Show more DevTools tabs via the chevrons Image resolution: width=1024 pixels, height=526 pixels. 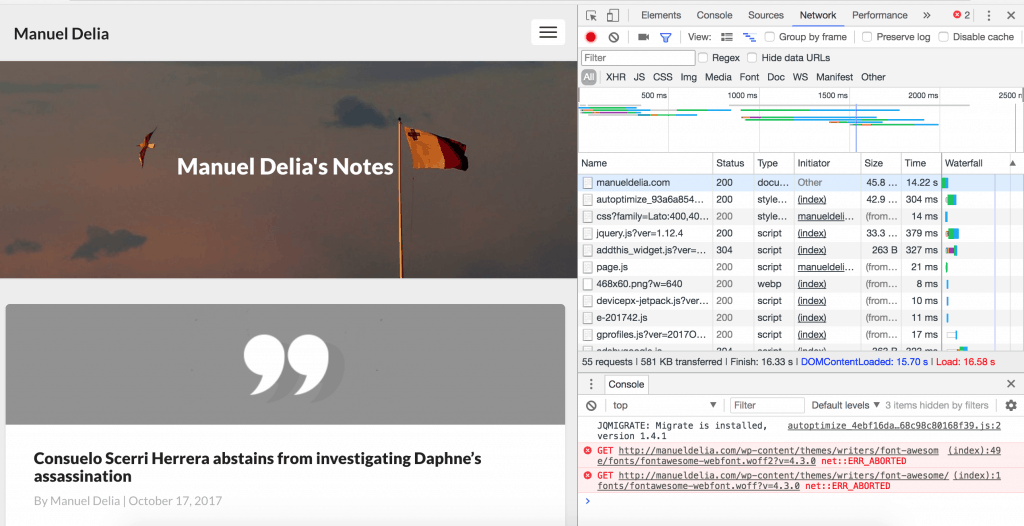pos(926,15)
